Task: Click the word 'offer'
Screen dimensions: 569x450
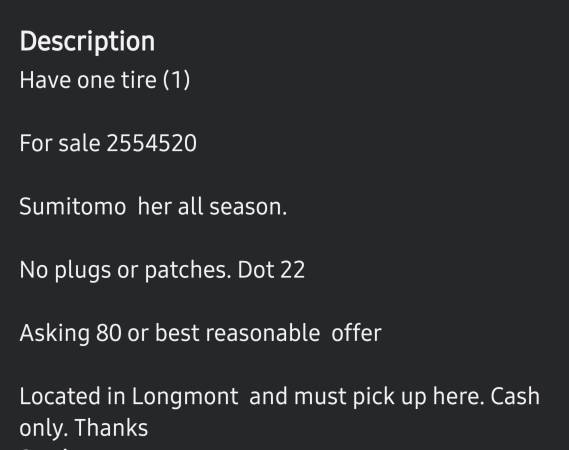Action: (x=356, y=333)
